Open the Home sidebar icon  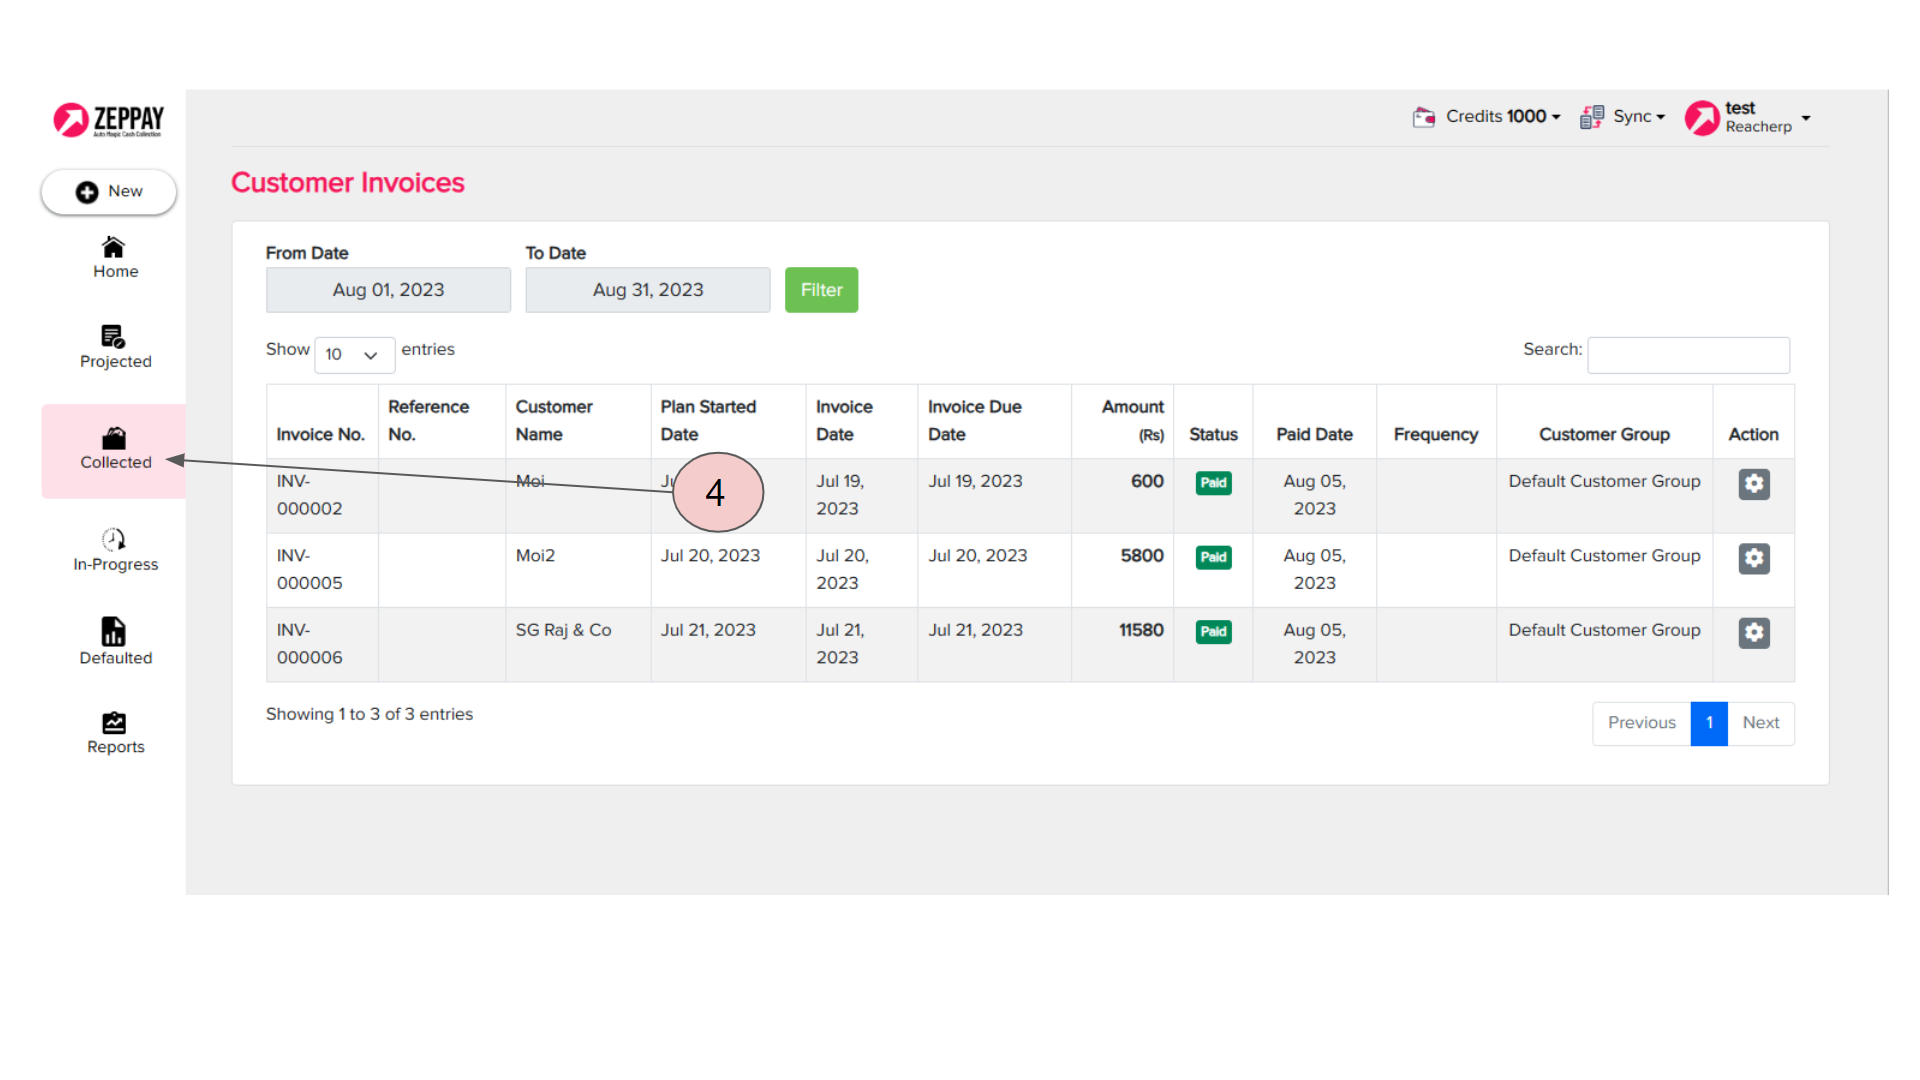pos(114,247)
